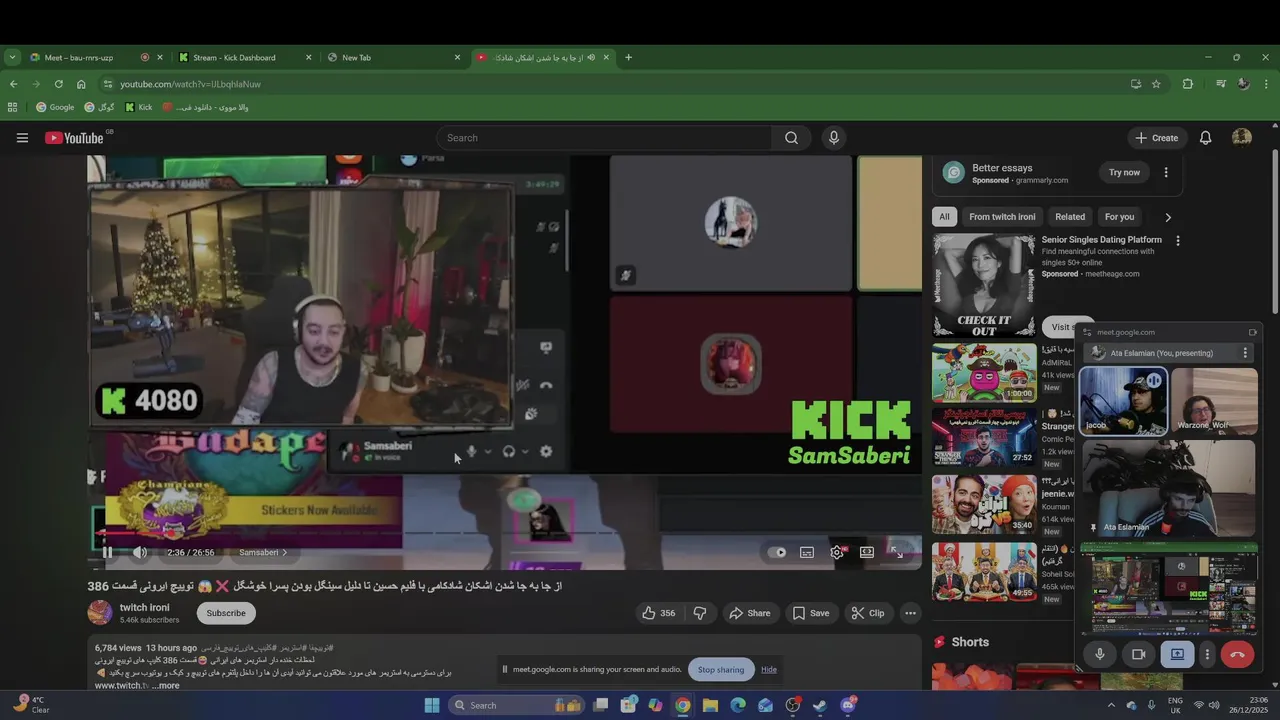Image resolution: width=1280 pixels, height=720 pixels.
Task: Click the address bar URL field
Action: click(620, 84)
